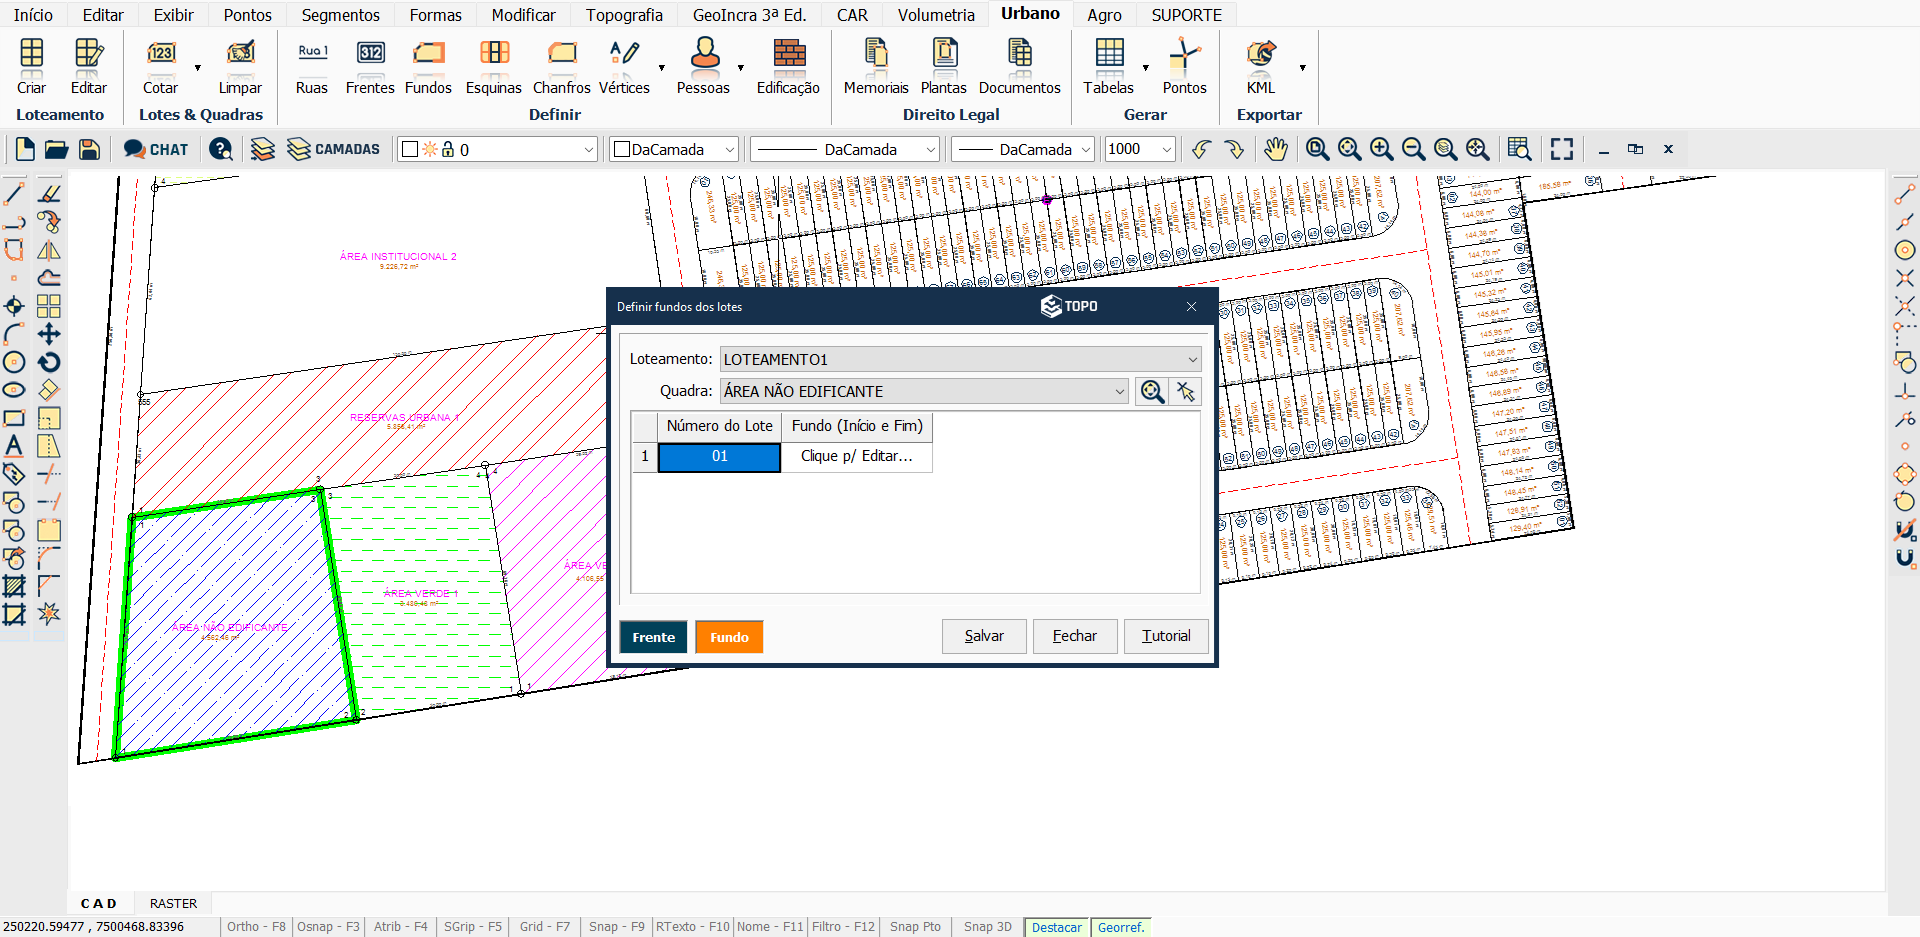The height and width of the screenshot is (937, 1920).
Task: Open the layer 0 dropdown
Action: click(588, 149)
